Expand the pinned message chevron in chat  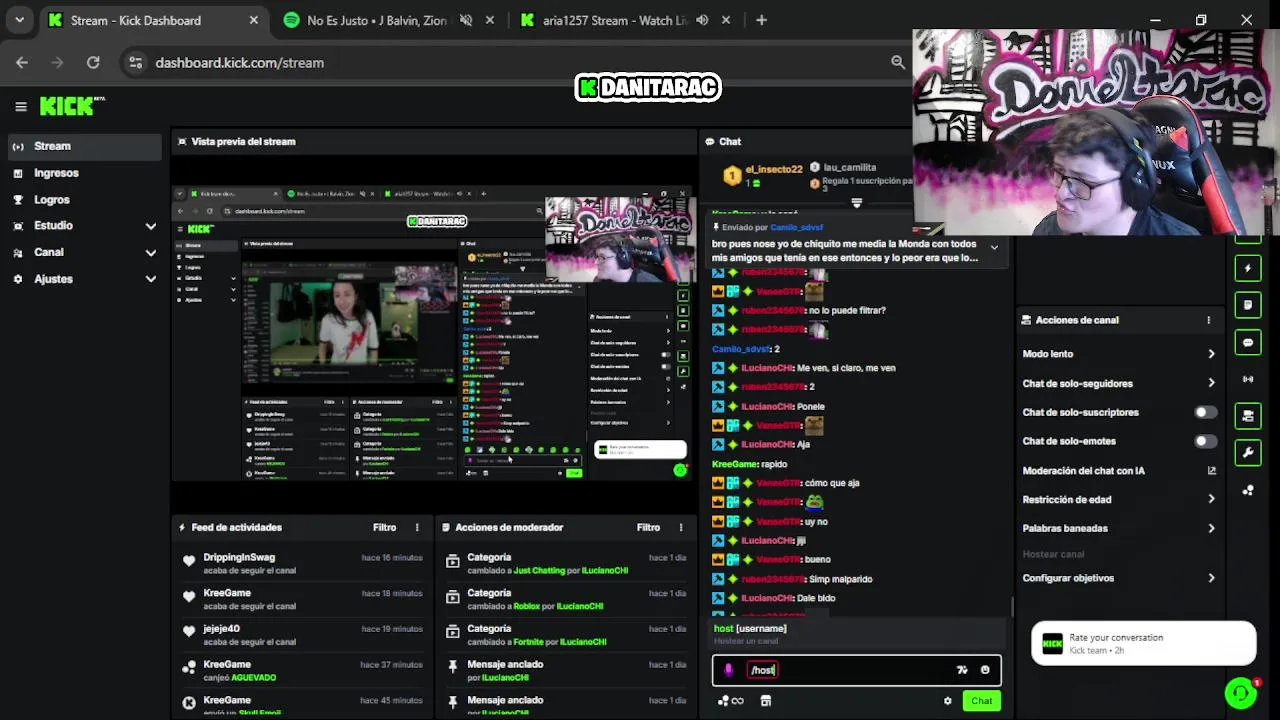click(x=994, y=246)
